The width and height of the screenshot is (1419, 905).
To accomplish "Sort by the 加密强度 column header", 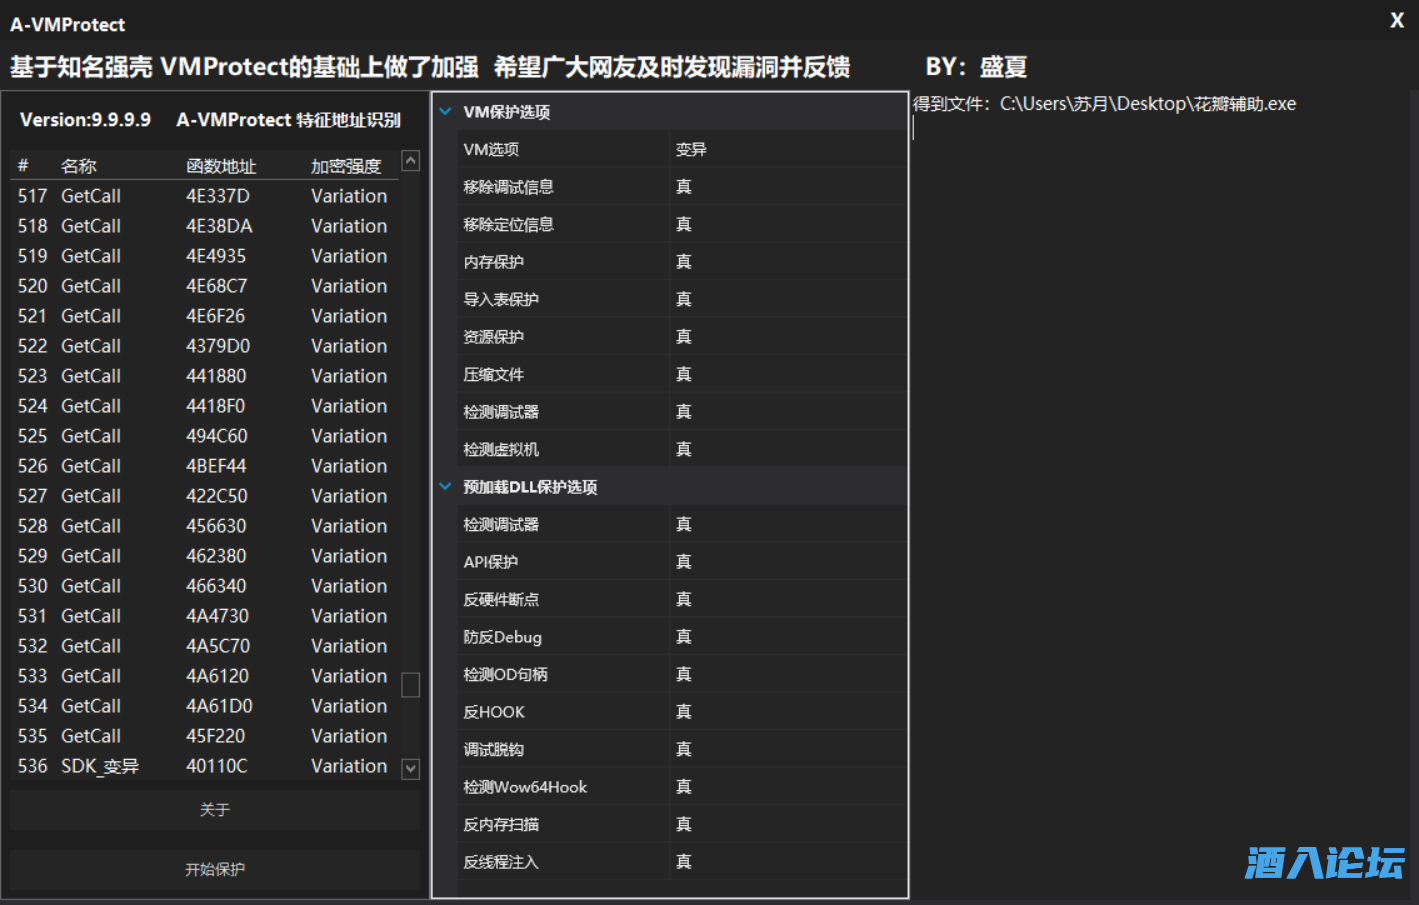I will pyautogui.click(x=346, y=166).
